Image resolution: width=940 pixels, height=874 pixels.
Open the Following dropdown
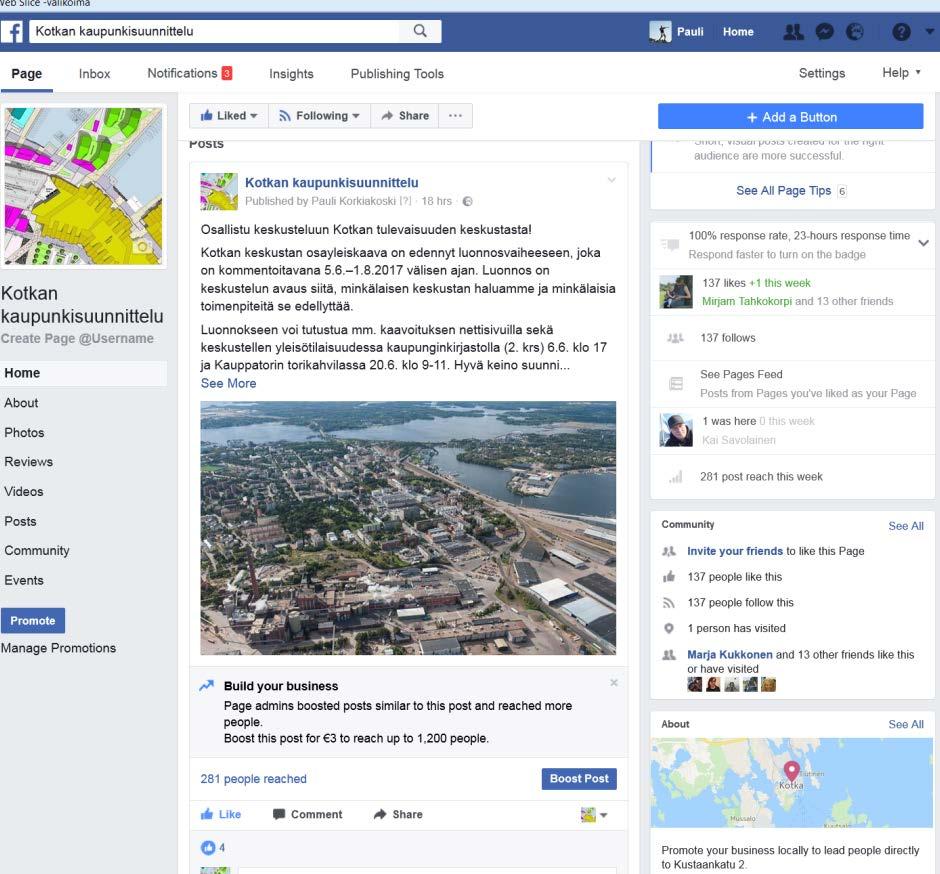tap(319, 116)
